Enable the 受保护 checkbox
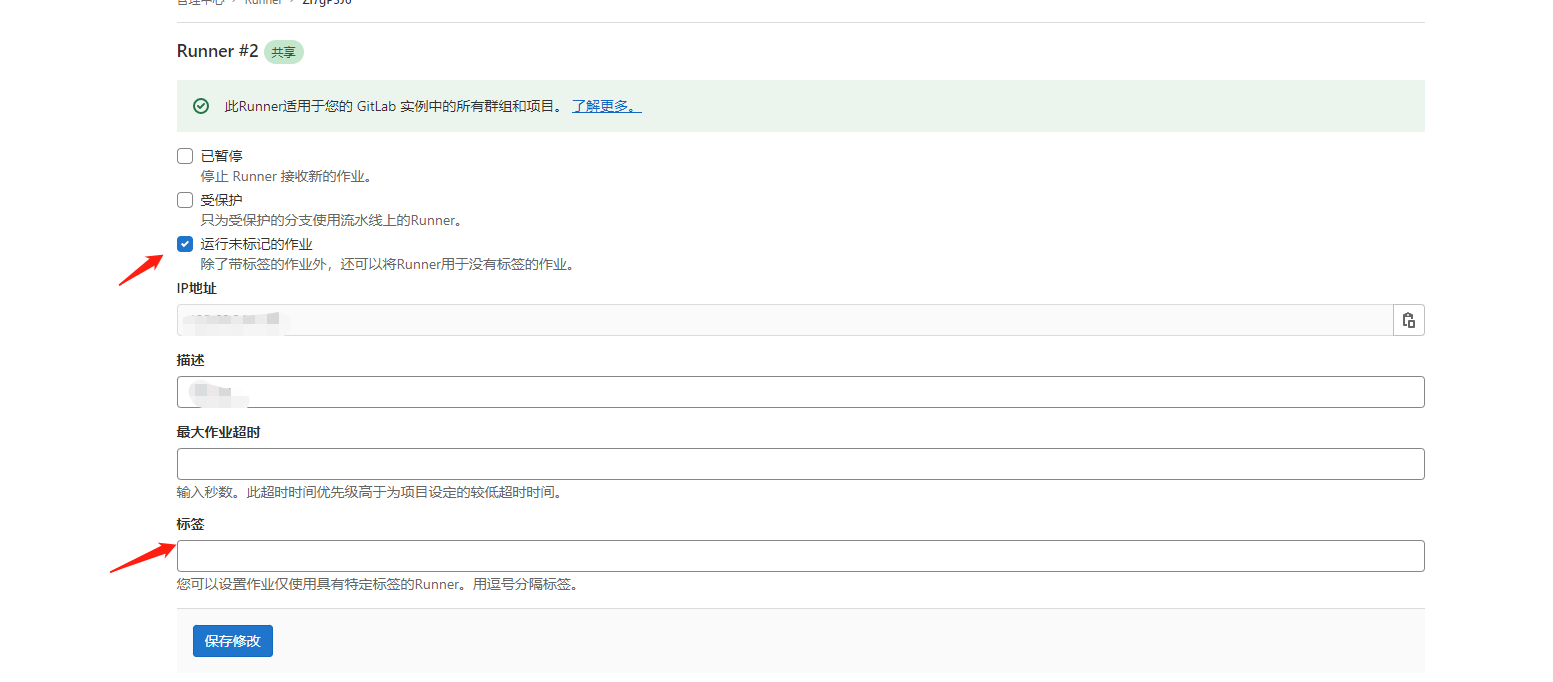The image size is (1553, 682). pyautogui.click(x=185, y=200)
